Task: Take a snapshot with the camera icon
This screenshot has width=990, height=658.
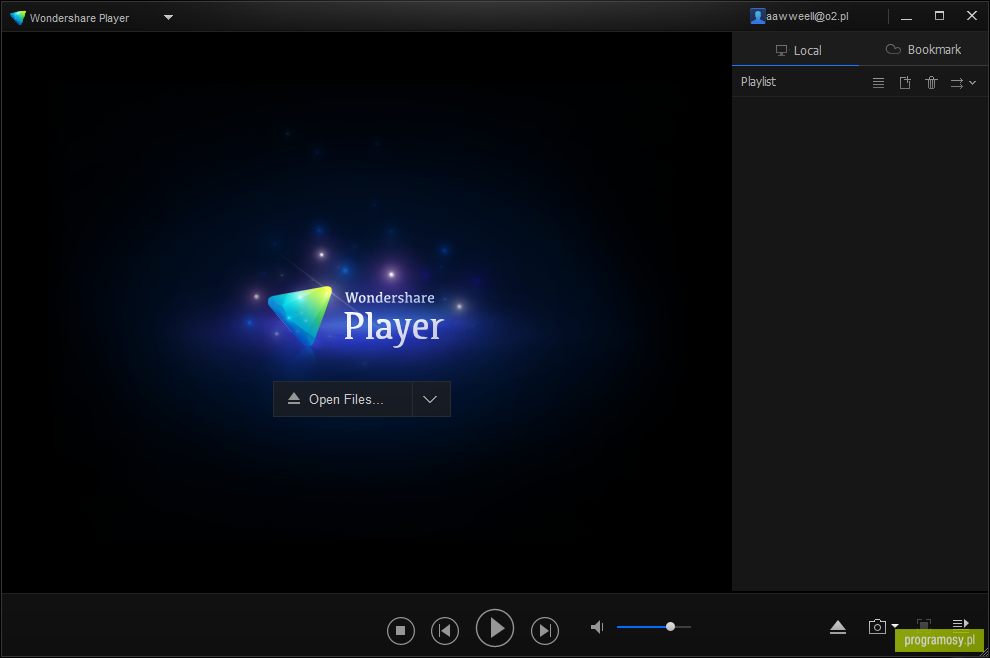Action: pyautogui.click(x=877, y=626)
